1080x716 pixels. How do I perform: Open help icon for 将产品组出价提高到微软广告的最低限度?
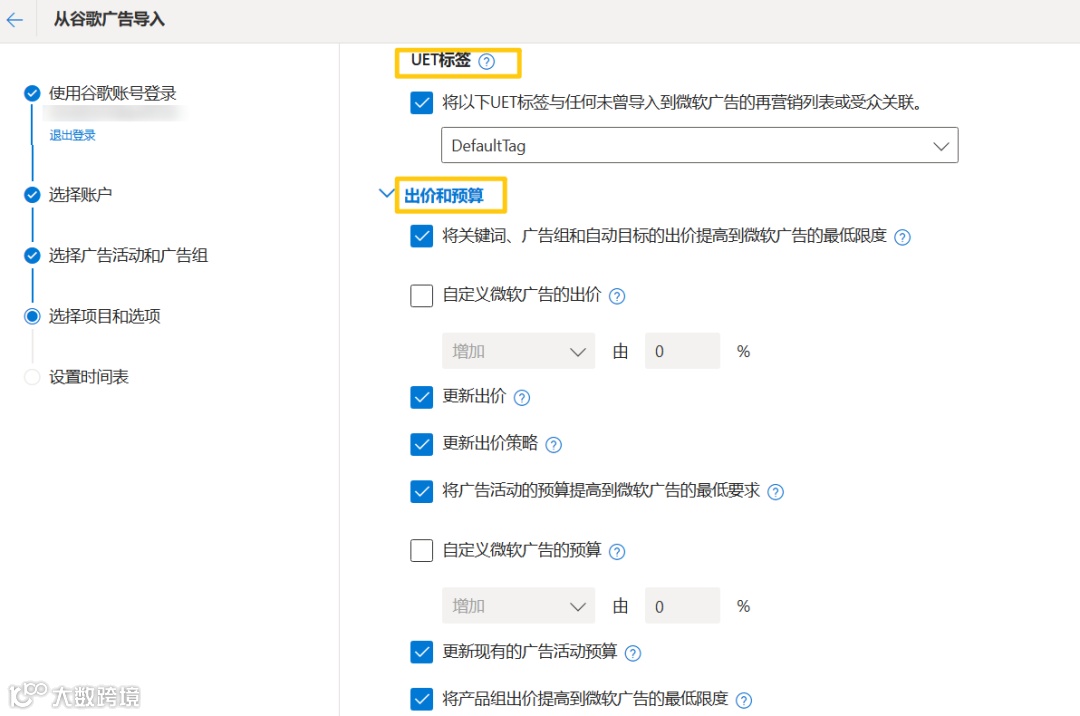click(744, 700)
